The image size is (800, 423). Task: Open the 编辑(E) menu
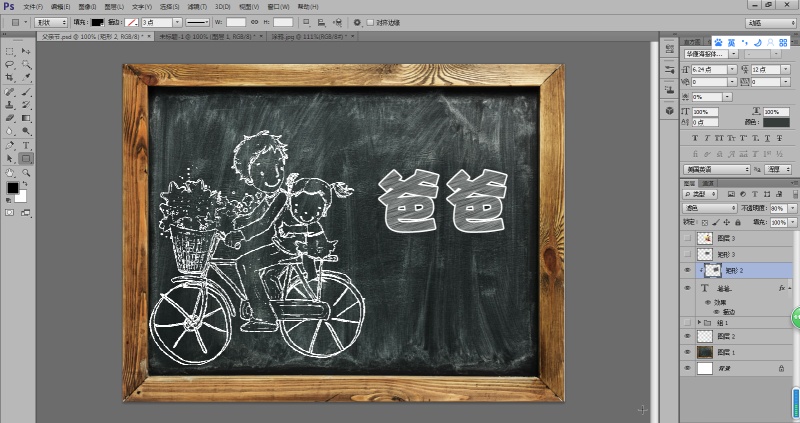(x=60, y=7)
